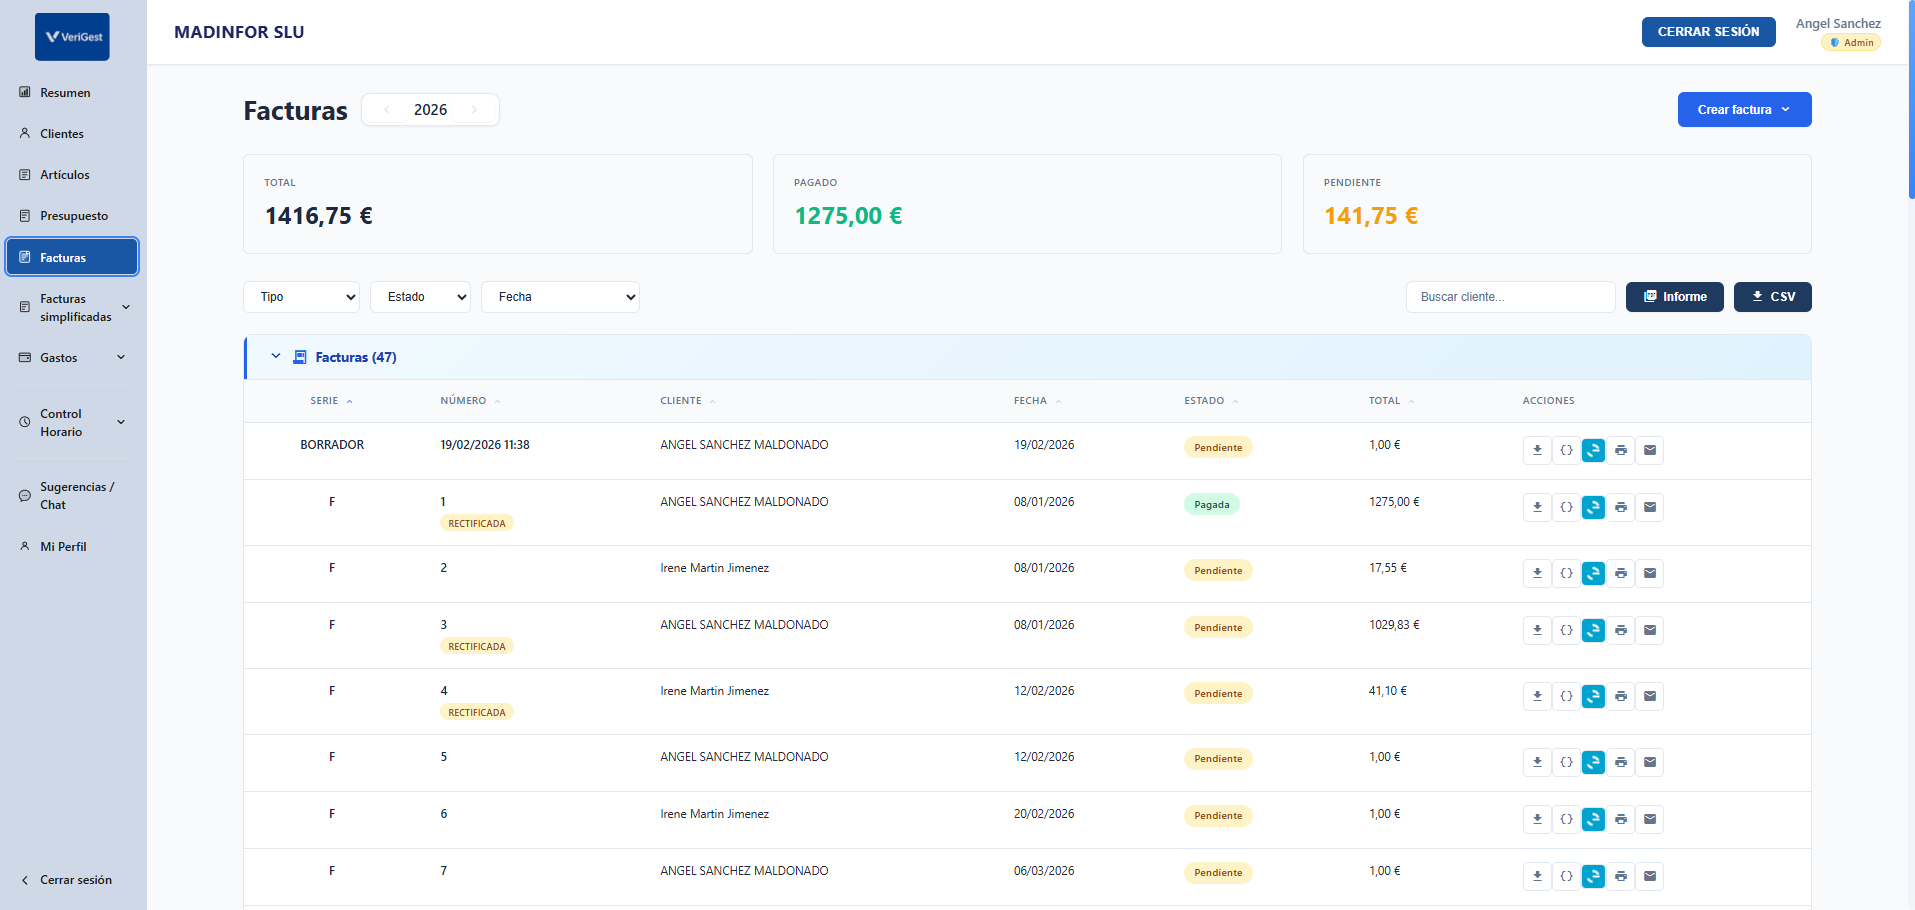Image resolution: width=1915 pixels, height=910 pixels.
Task: Click the Crear factura button
Action: coord(1743,110)
